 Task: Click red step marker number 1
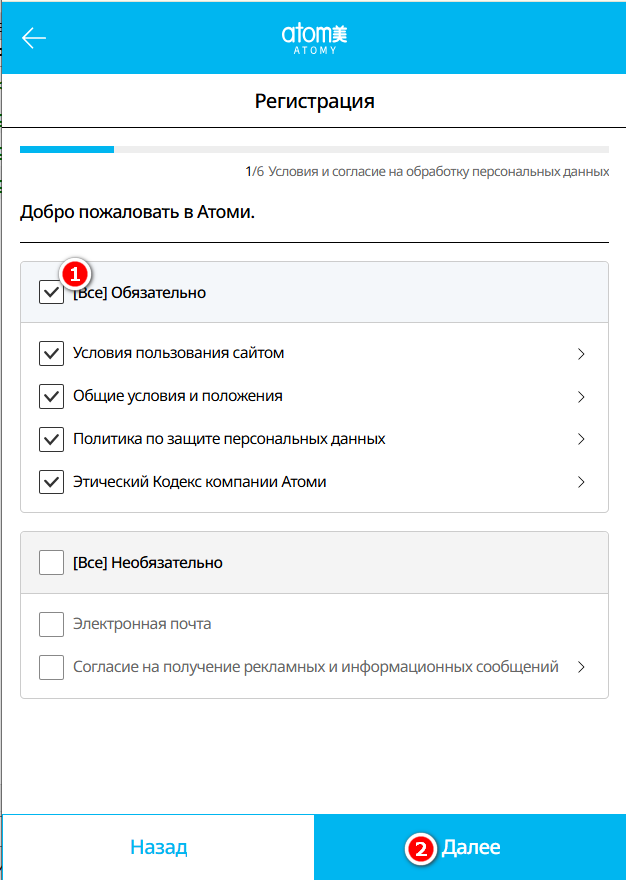(75, 275)
